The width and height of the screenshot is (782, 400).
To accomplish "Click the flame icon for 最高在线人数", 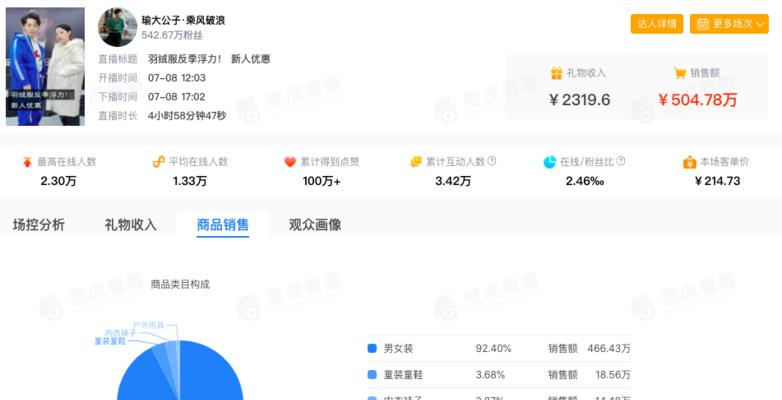I will [27, 162].
